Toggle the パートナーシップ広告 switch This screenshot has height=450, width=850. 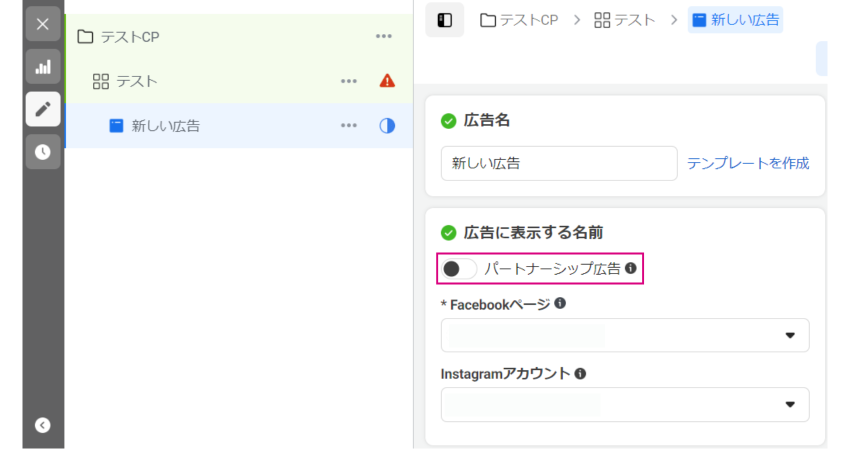(459, 268)
